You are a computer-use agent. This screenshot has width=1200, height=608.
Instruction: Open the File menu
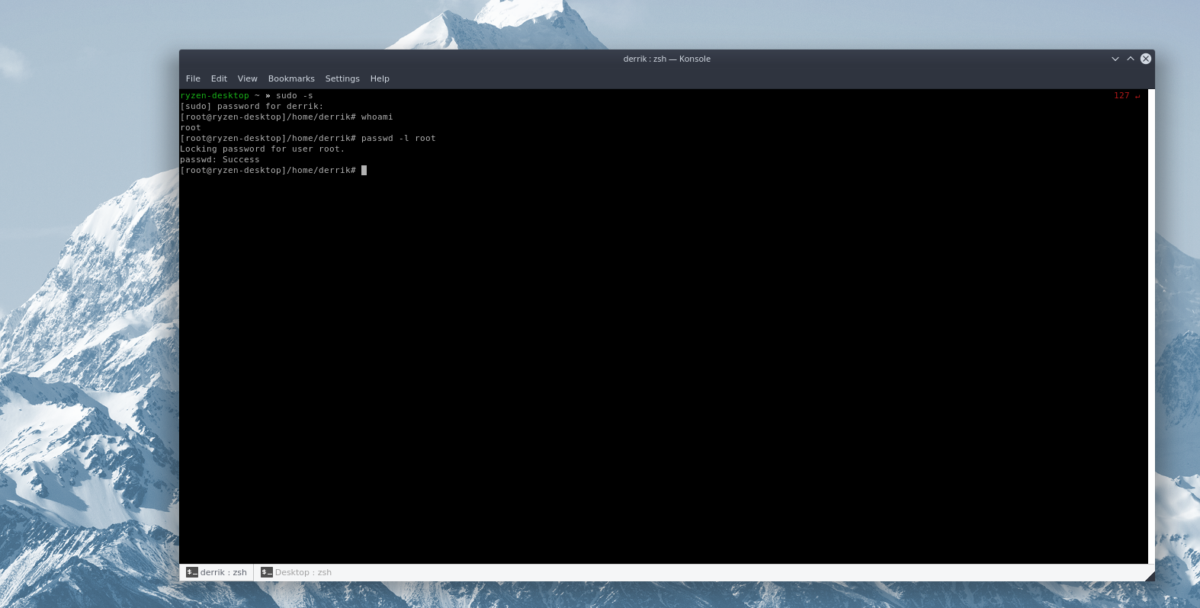click(193, 78)
